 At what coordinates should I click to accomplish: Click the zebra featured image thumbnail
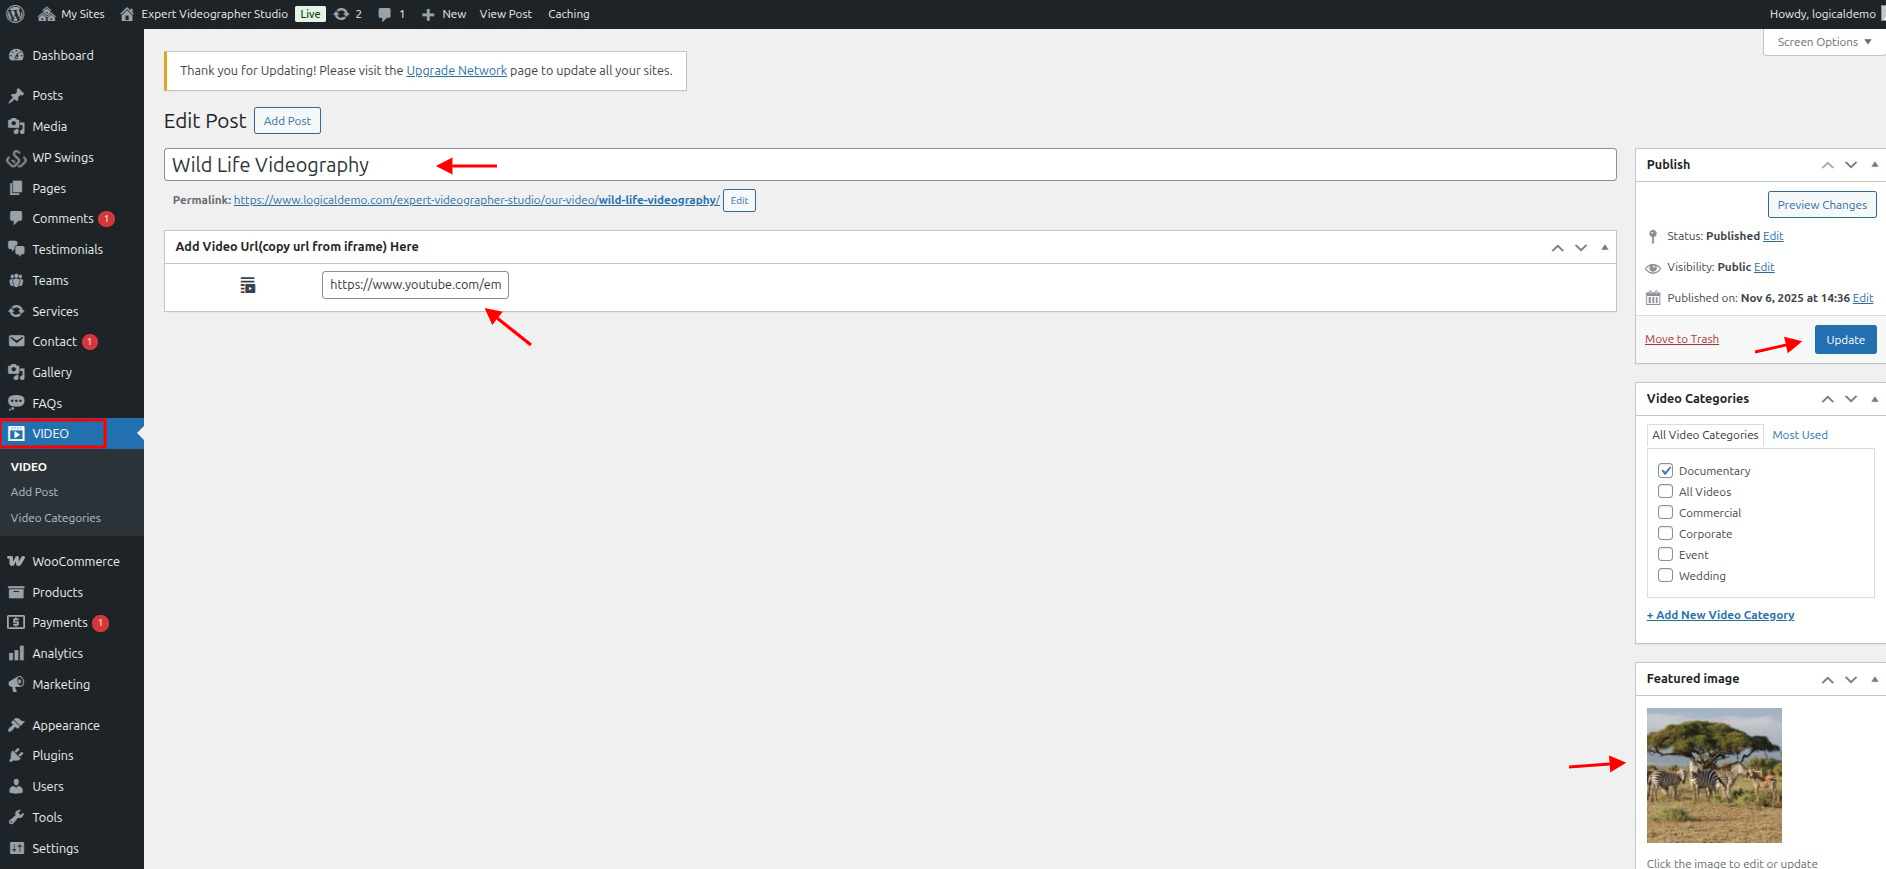click(x=1714, y=775)
